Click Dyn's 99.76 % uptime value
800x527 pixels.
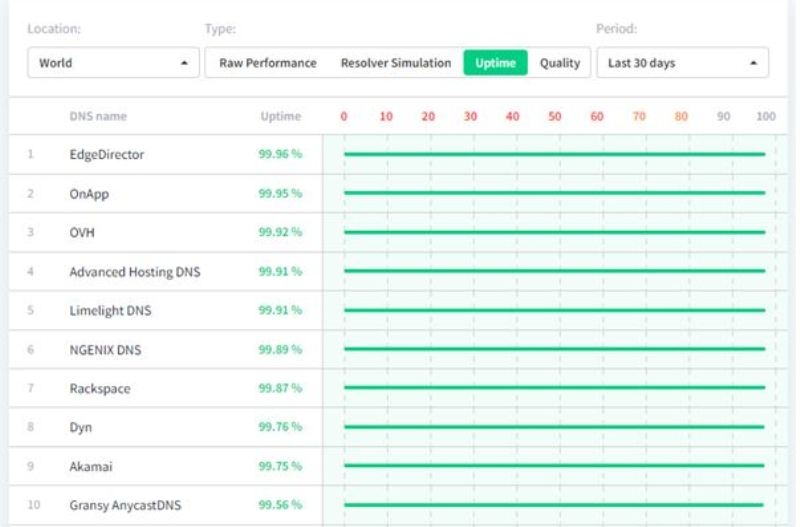click(x=280, y=426)
